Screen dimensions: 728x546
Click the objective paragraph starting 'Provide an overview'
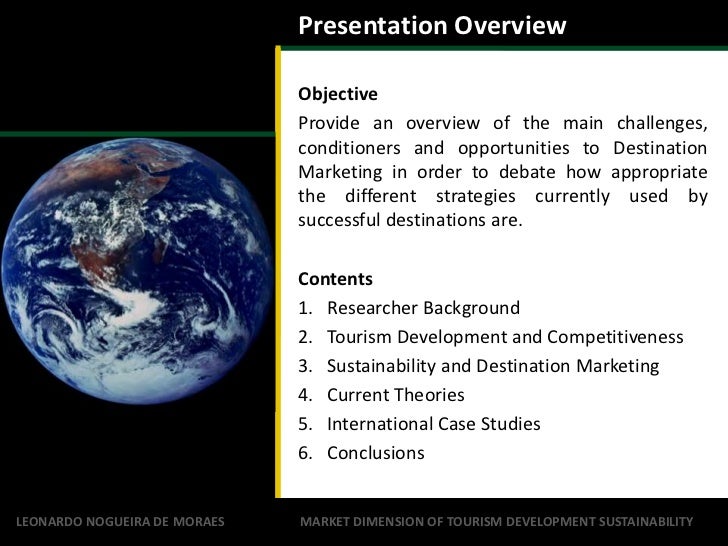pos(503,172)
